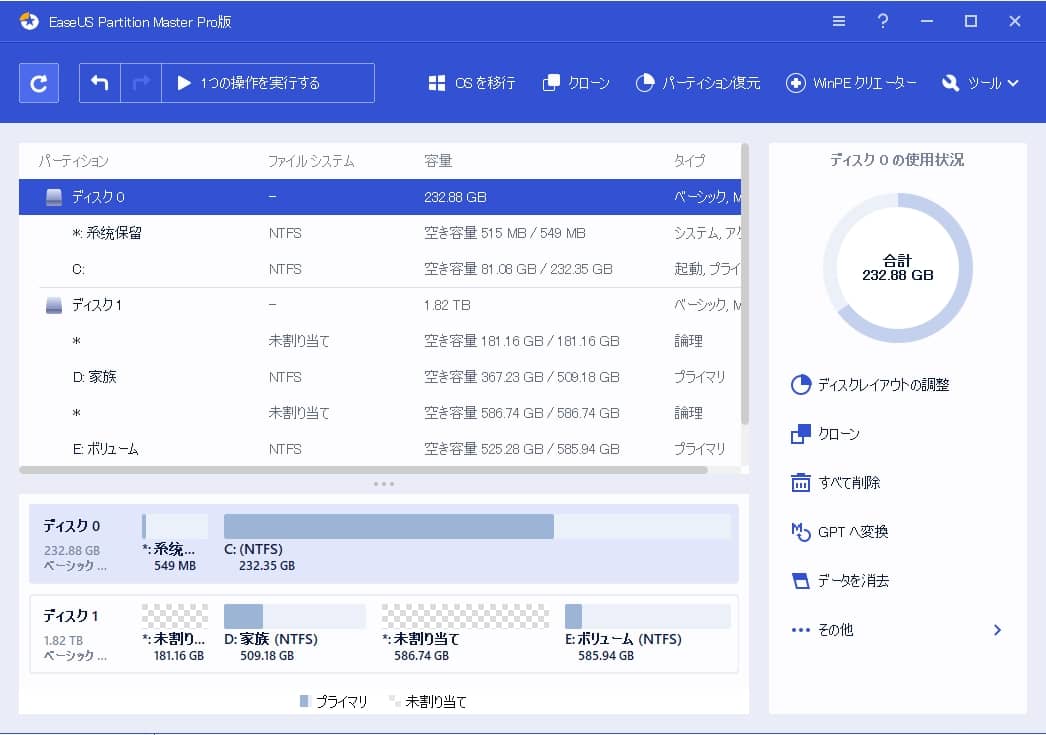
Task: Expand the ツール dropdown menu
Action: click(980, 83)
